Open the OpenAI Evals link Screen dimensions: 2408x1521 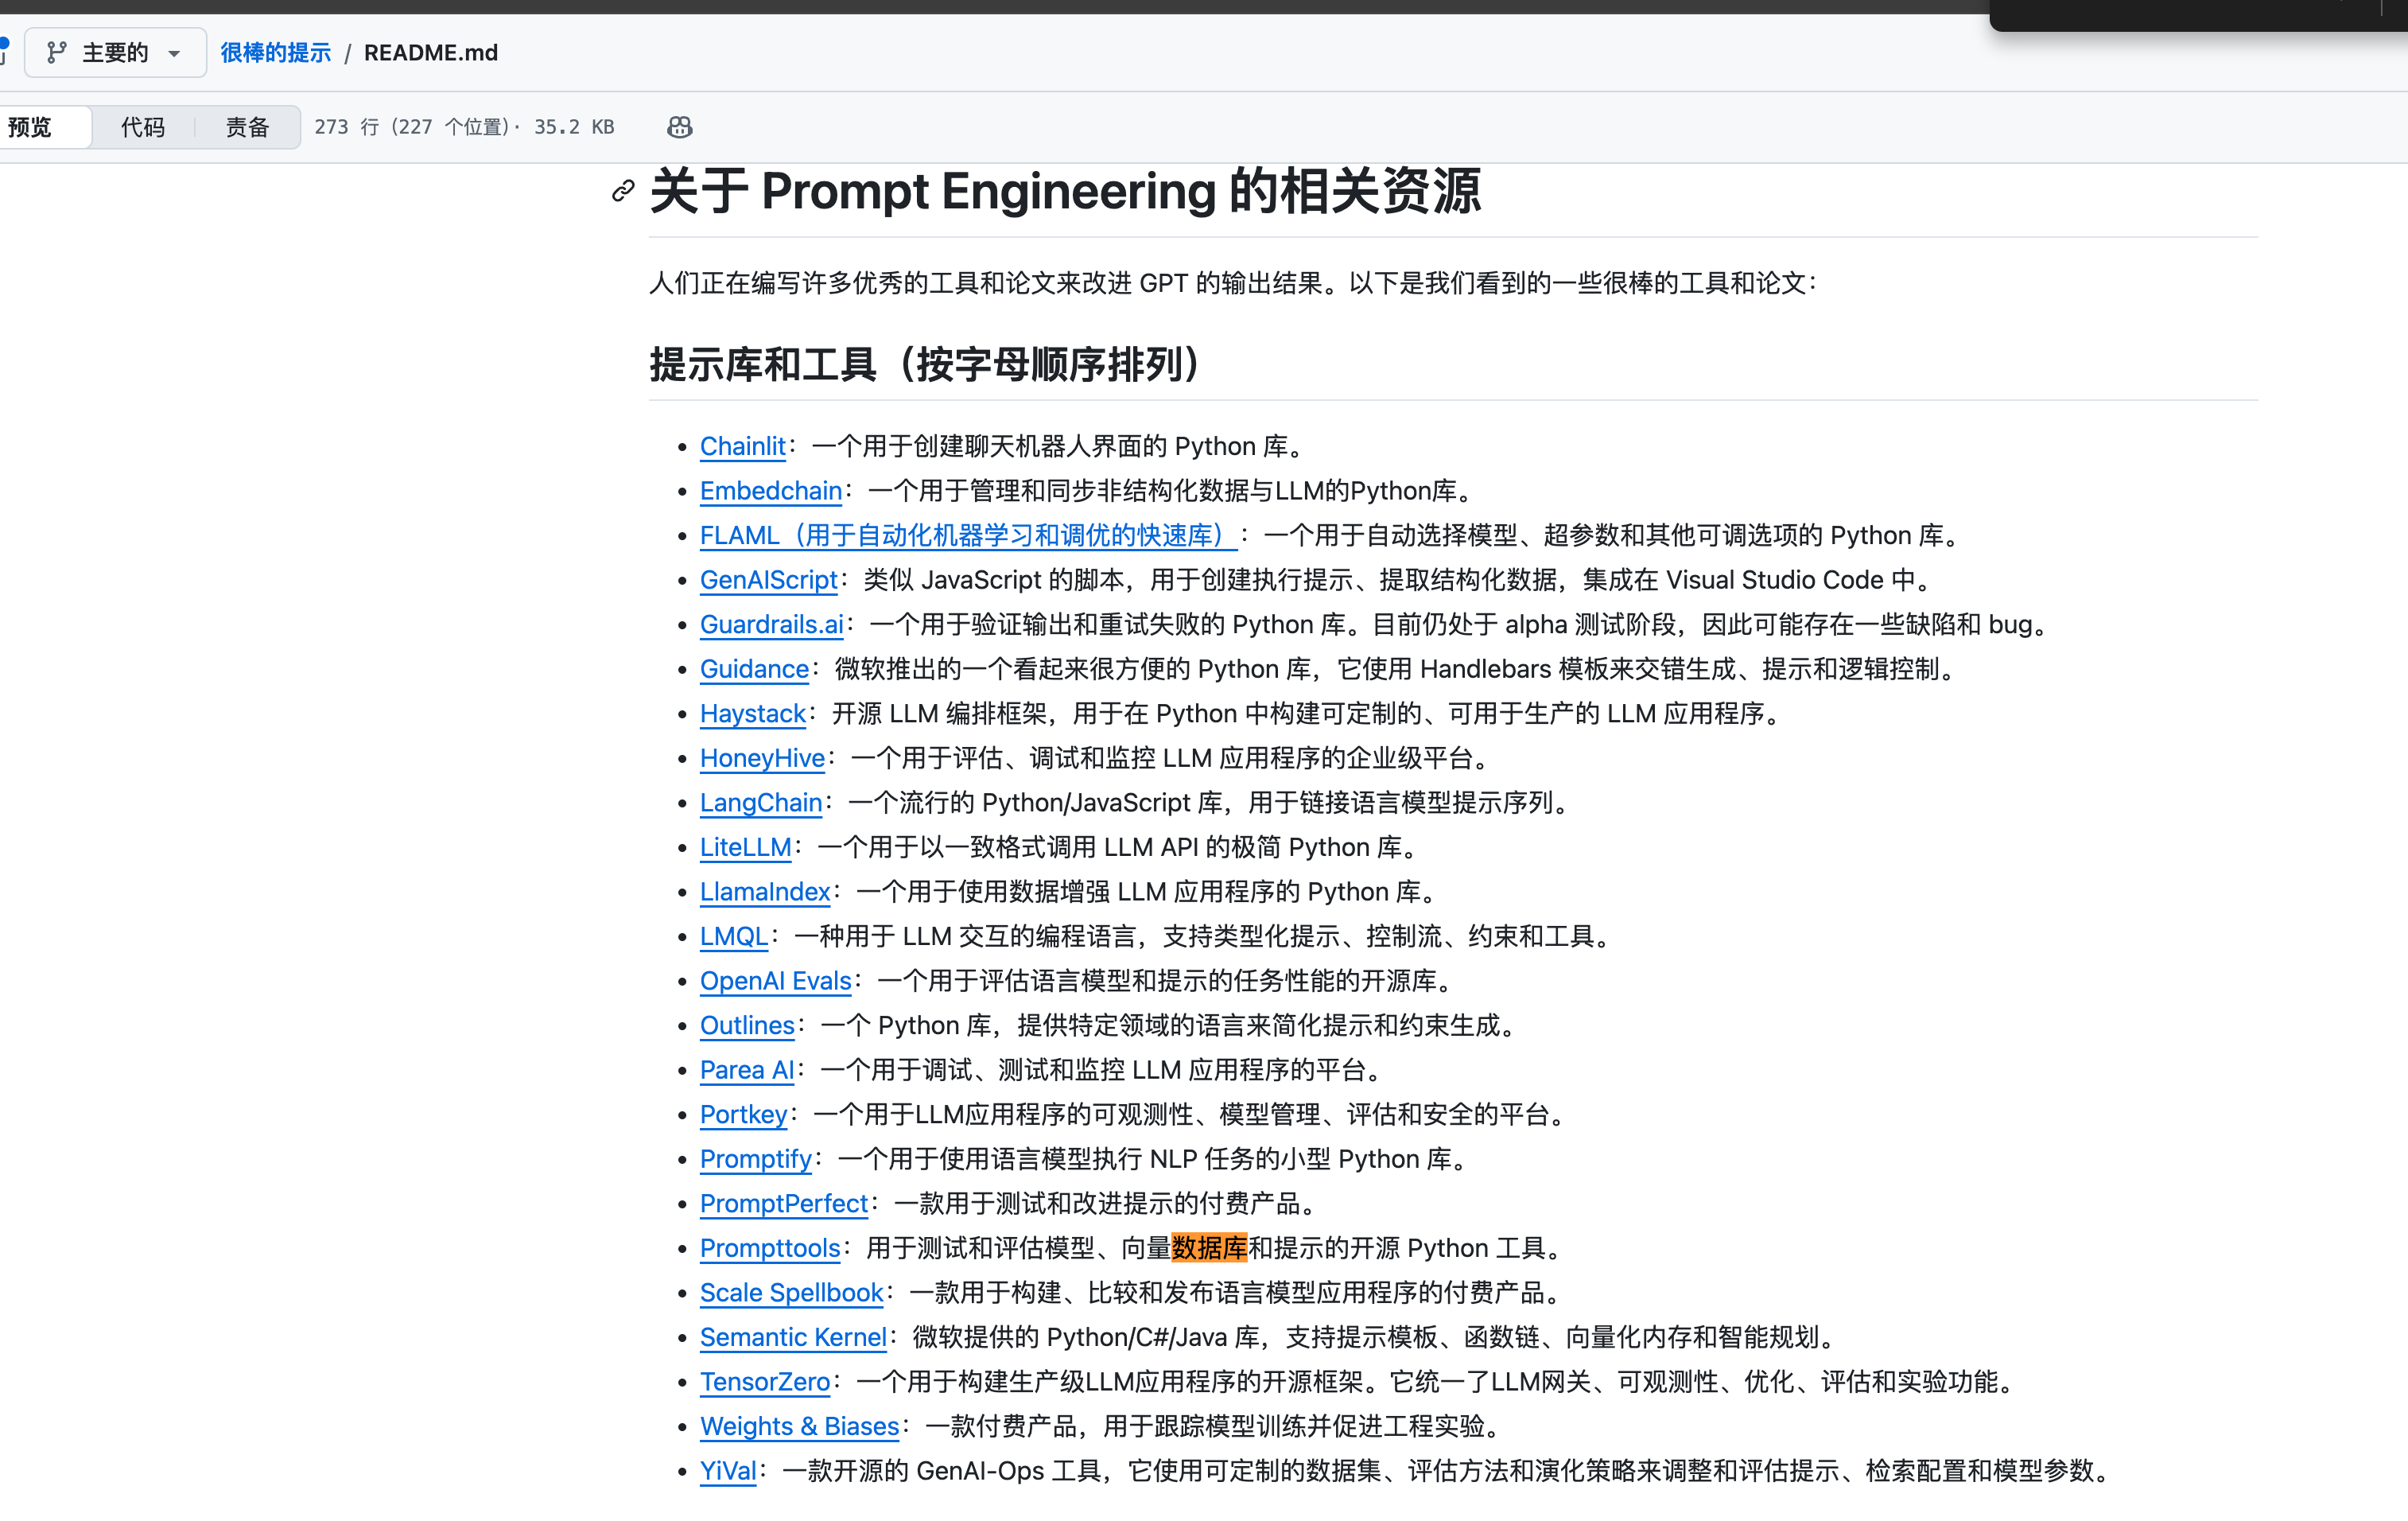pos(775,981)
